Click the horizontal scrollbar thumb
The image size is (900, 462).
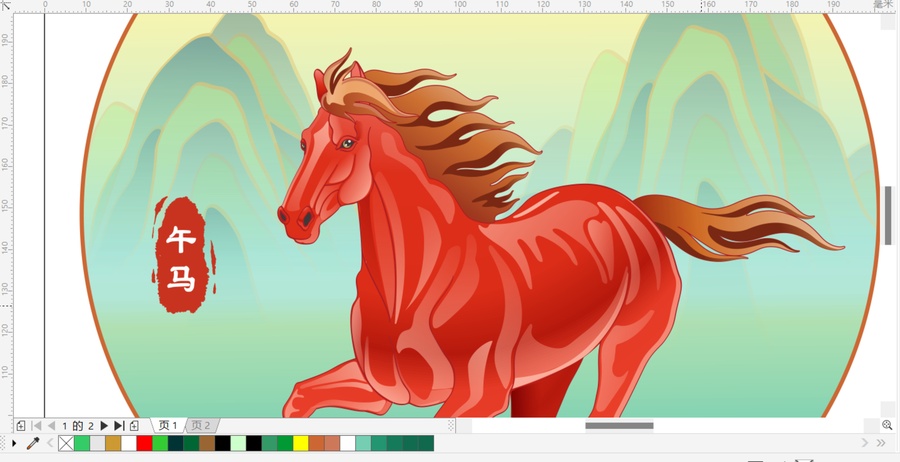(619, 425)
